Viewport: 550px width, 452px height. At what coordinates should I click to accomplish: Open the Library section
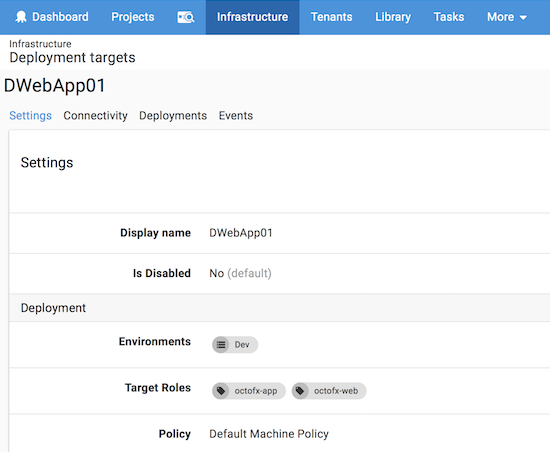393,17
